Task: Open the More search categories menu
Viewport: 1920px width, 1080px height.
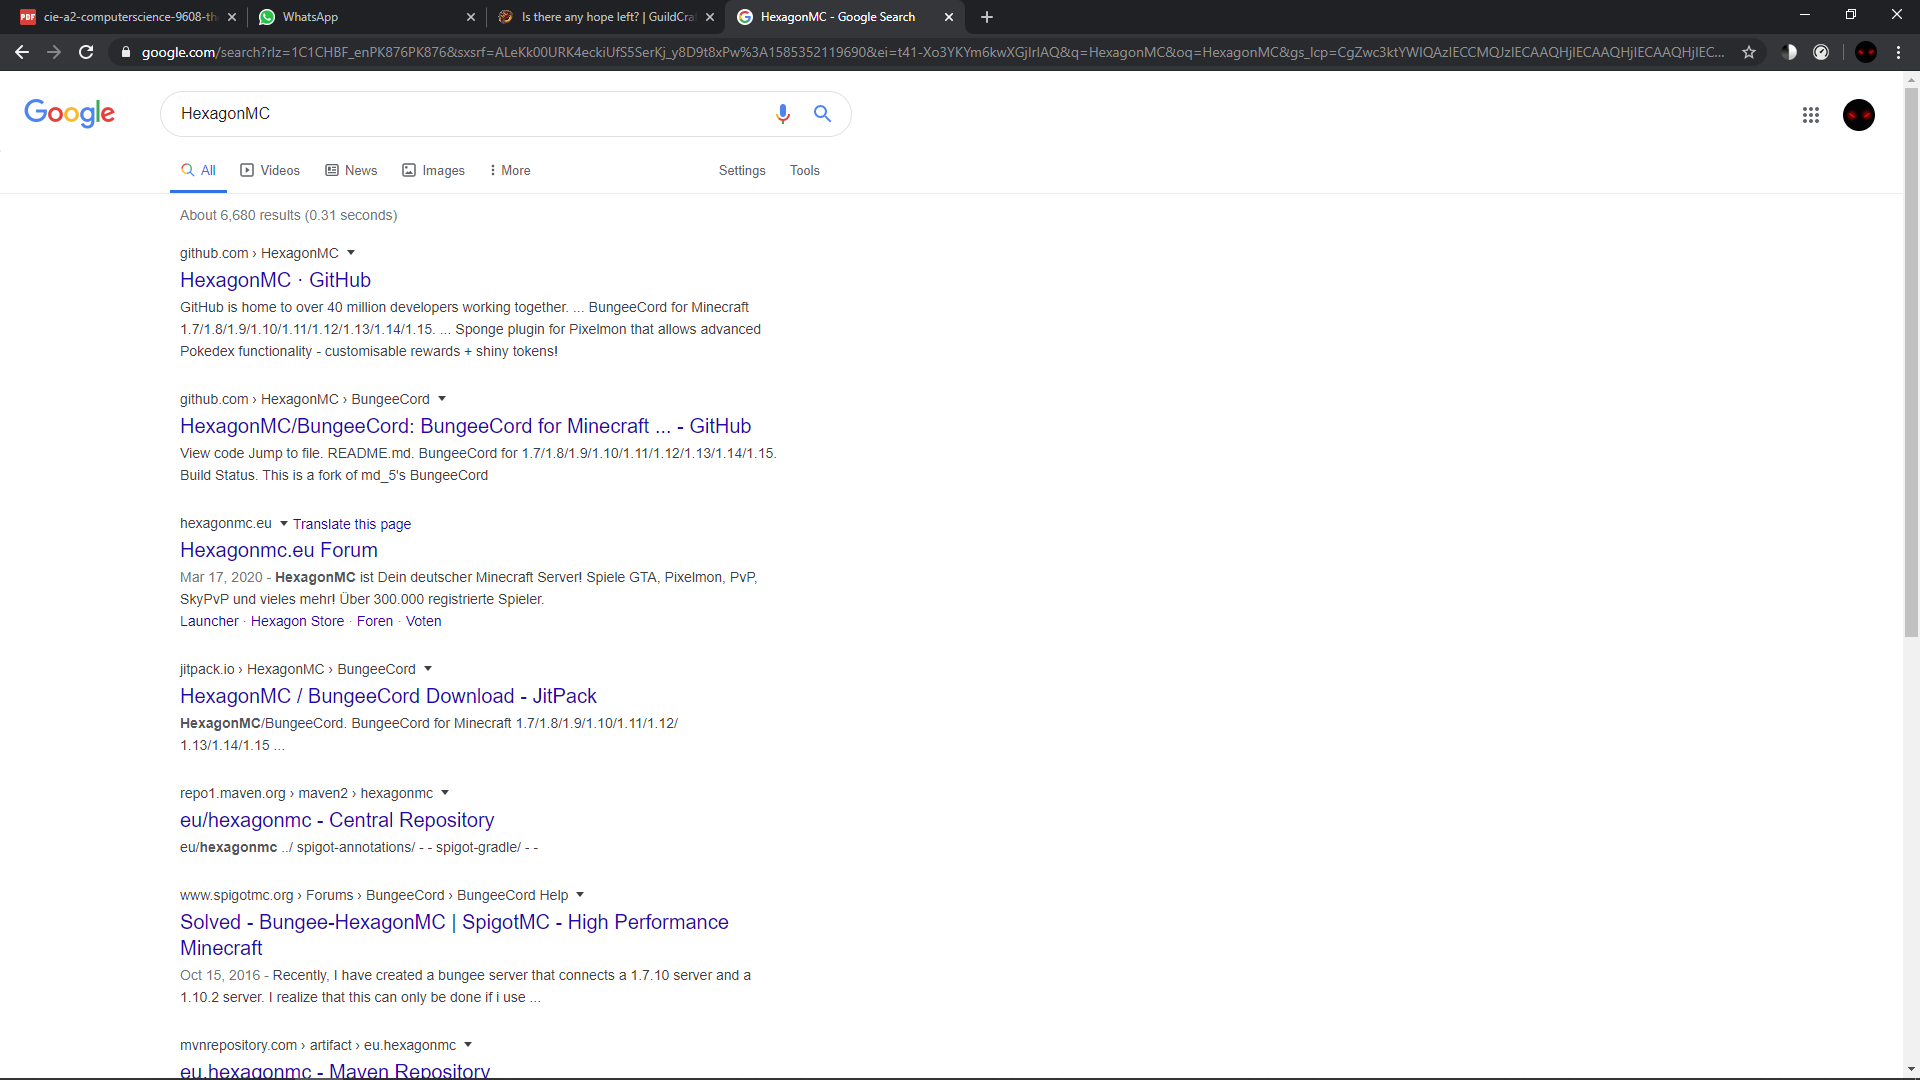Action: point(509,171)
